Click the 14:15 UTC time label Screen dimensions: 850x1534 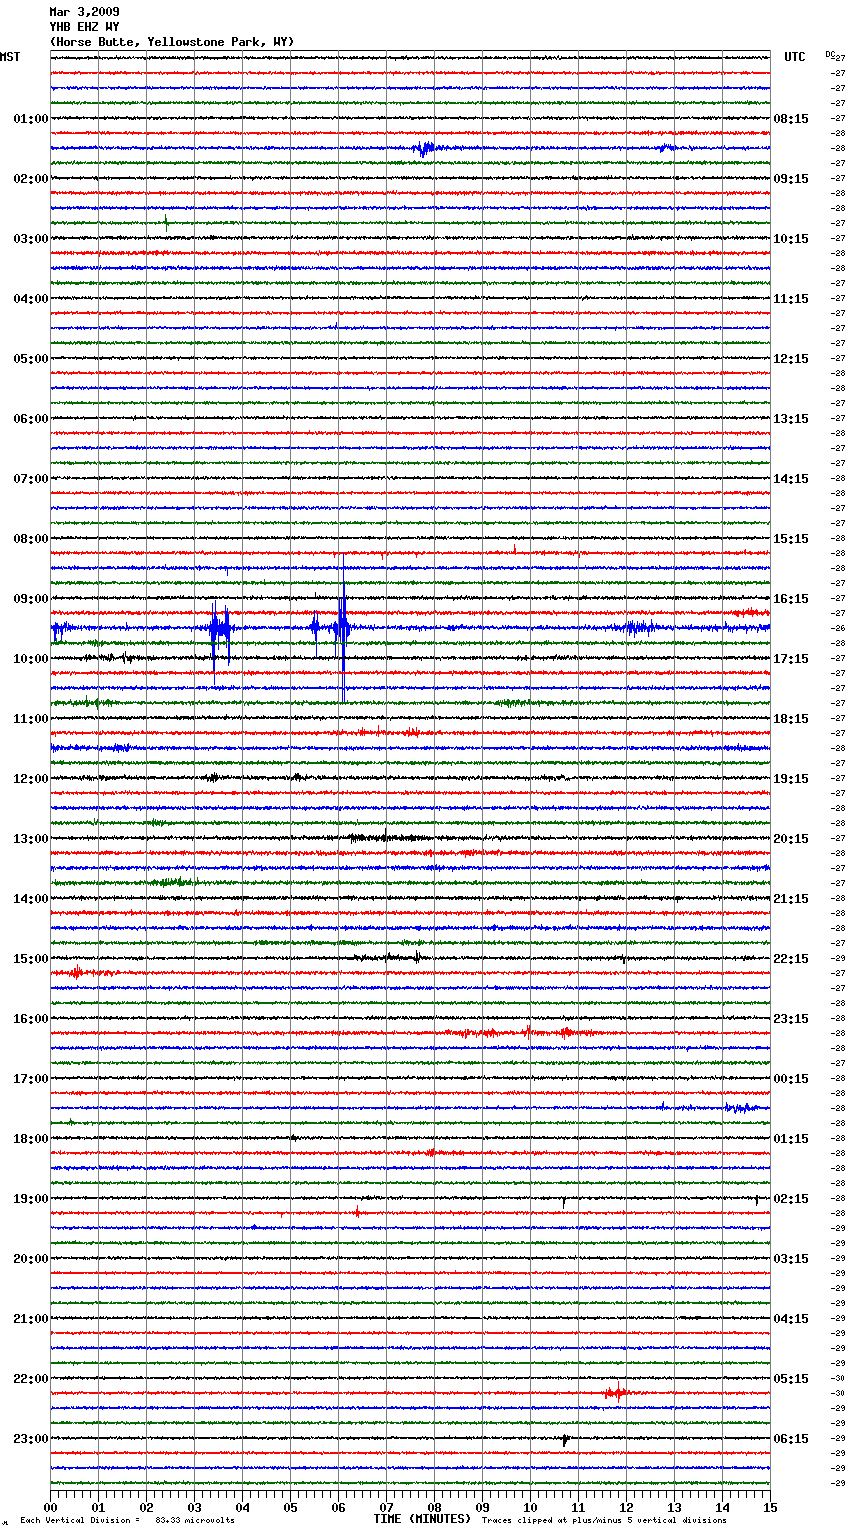coord(791,479)
